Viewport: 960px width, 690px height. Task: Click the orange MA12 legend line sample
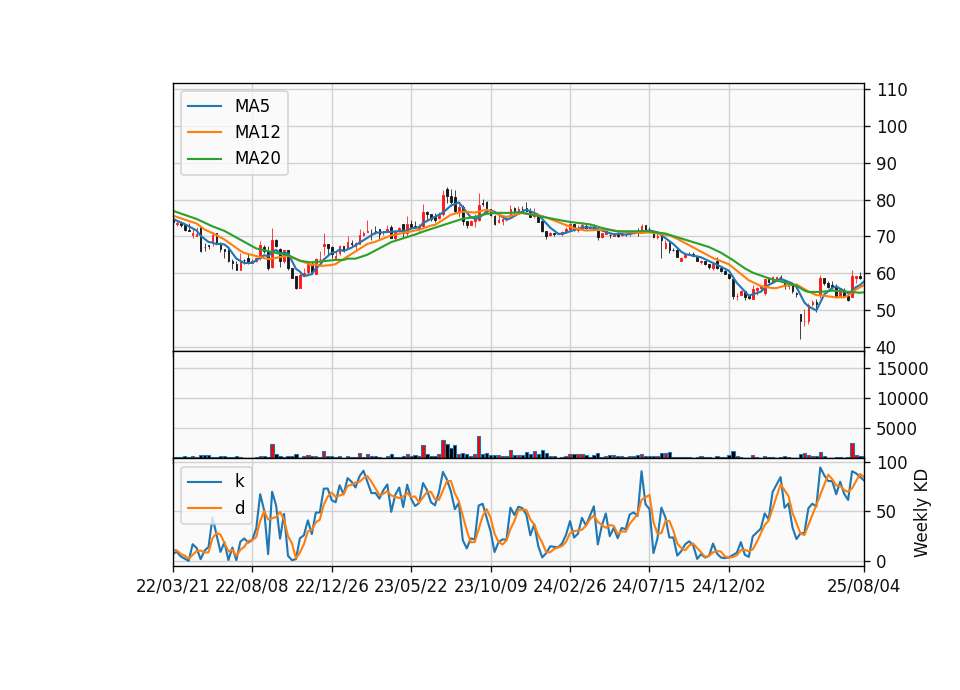pyautogui.click(x=204, y=132)
